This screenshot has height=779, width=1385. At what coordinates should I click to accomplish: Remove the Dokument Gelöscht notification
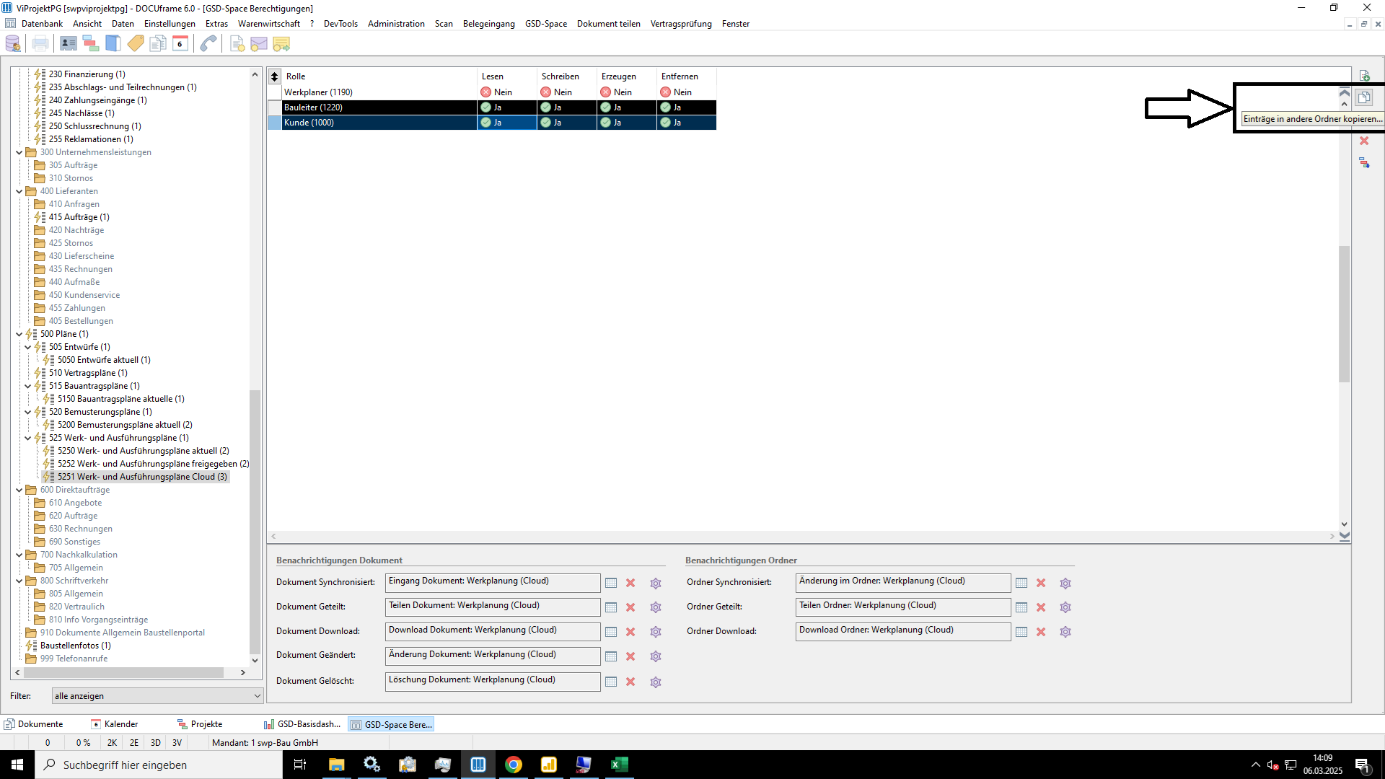click(x=631, y=682)
